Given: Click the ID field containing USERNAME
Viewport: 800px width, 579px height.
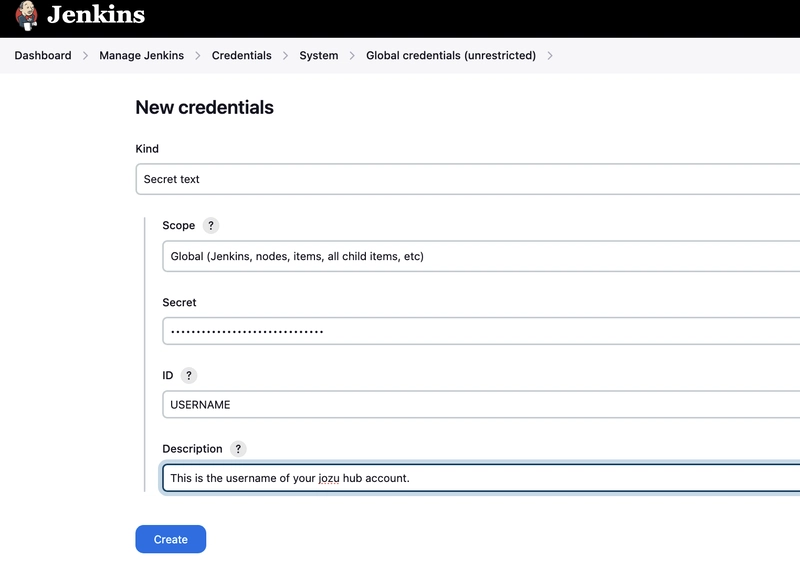Looking at the screenshot, I should pos(480,404).
